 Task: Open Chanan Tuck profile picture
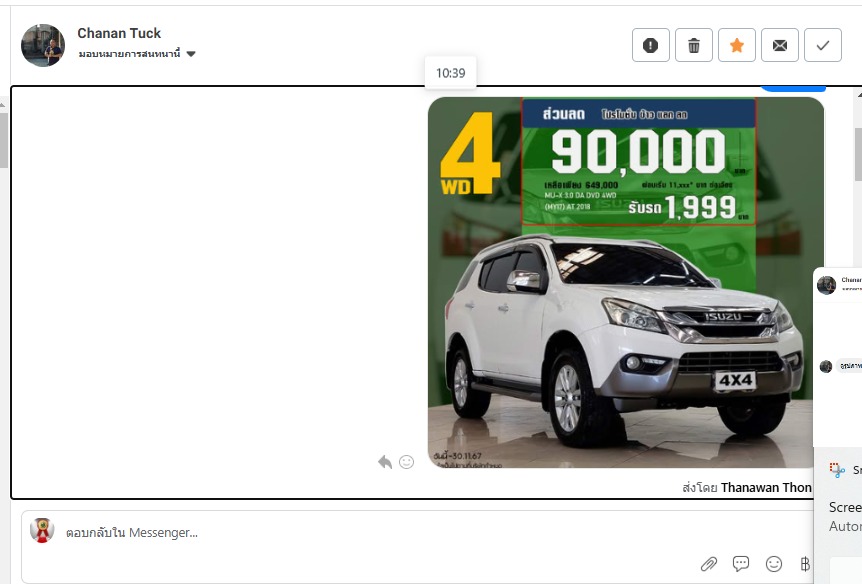(43, 45)
